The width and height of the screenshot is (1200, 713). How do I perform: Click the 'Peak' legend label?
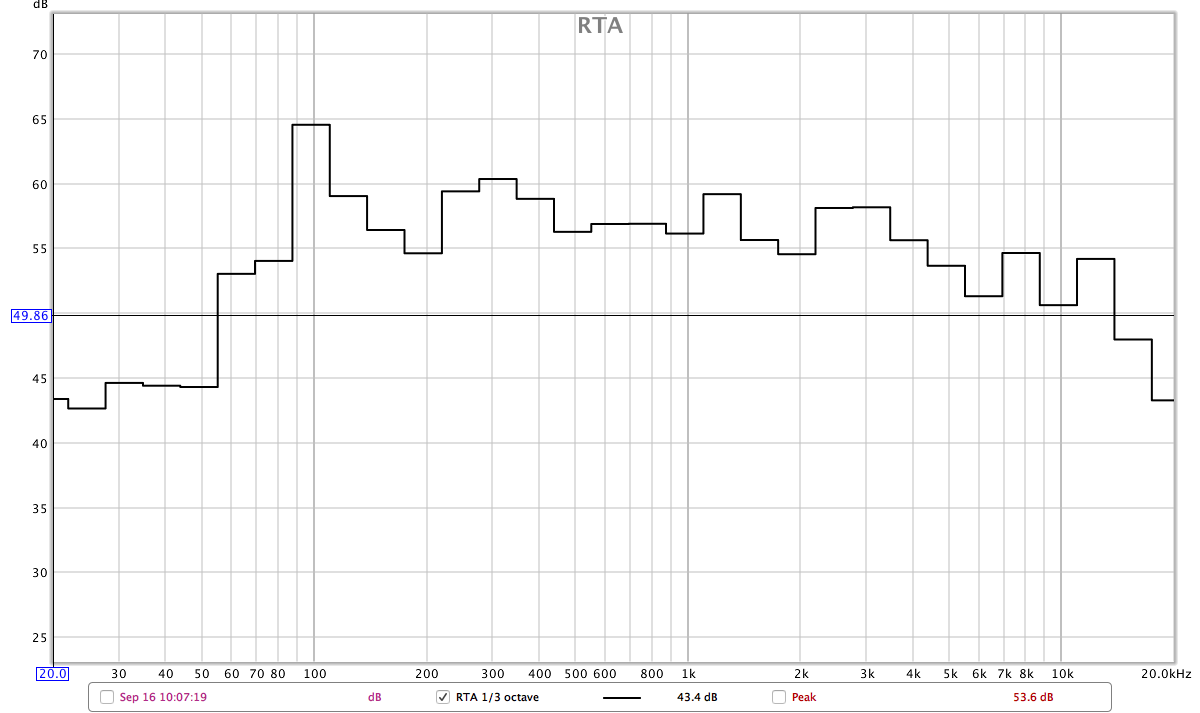click(x=804, y=697)
